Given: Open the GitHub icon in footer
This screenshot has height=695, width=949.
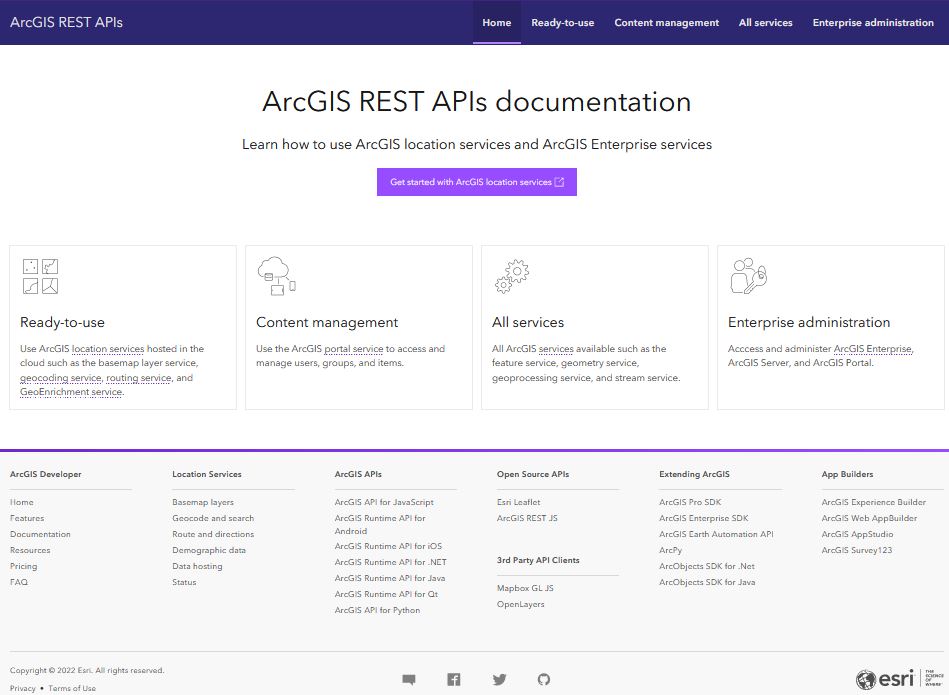Looking at the screenshot, I should coord(544,680).
